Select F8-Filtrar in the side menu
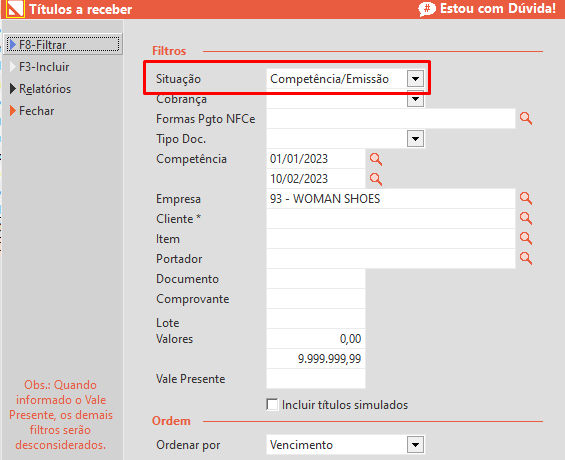The width and height of the screenshot is (565, 460). [63, 44]
